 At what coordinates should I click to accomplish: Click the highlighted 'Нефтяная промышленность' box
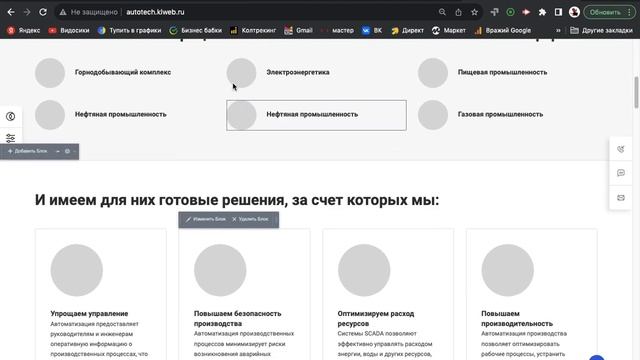(x=316, y=115)
